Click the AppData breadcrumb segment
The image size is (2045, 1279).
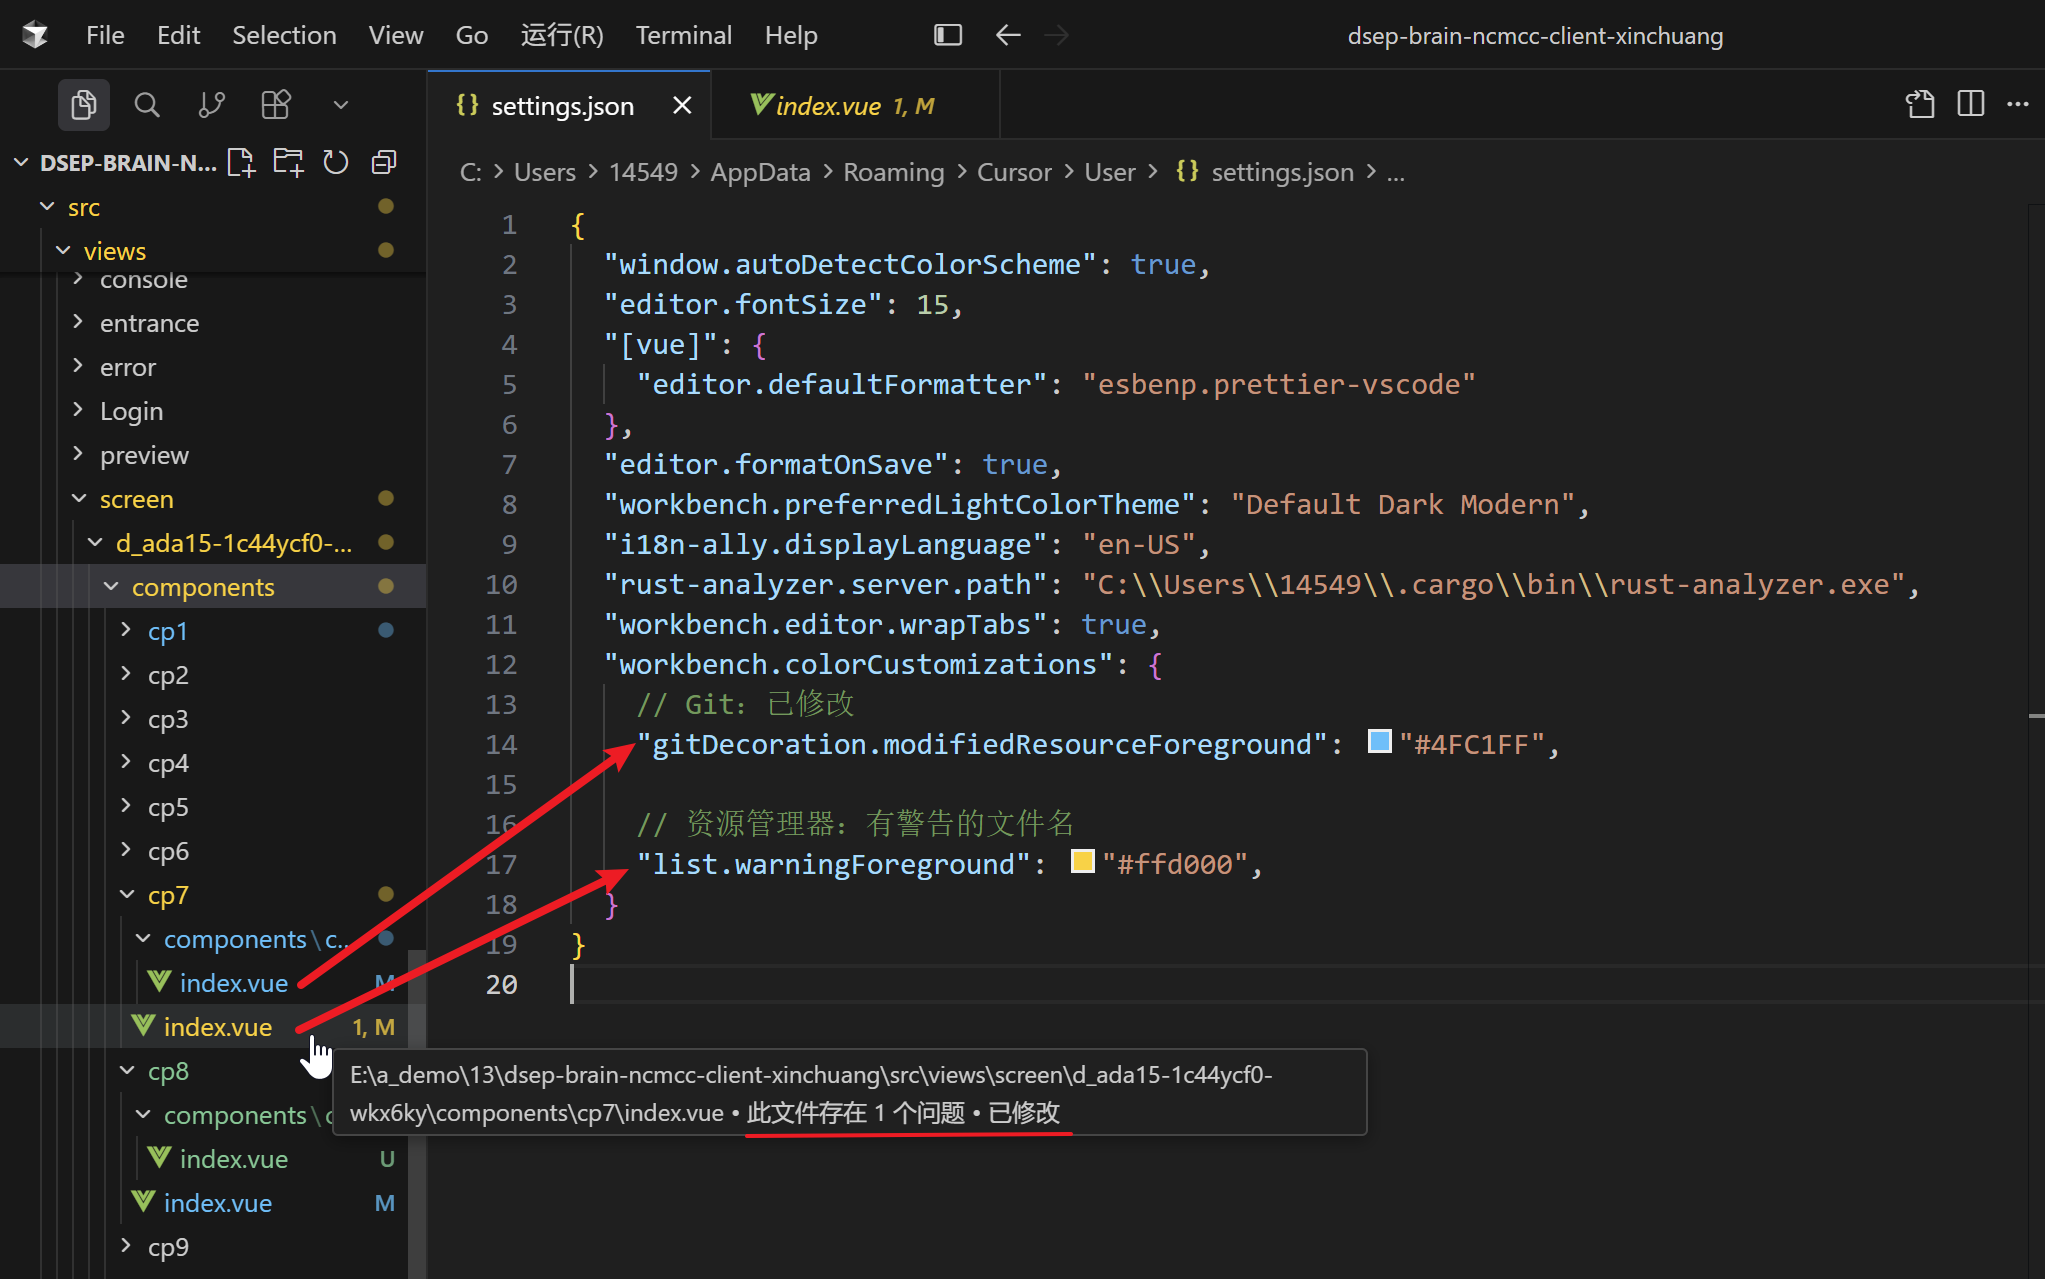(760, 172)
